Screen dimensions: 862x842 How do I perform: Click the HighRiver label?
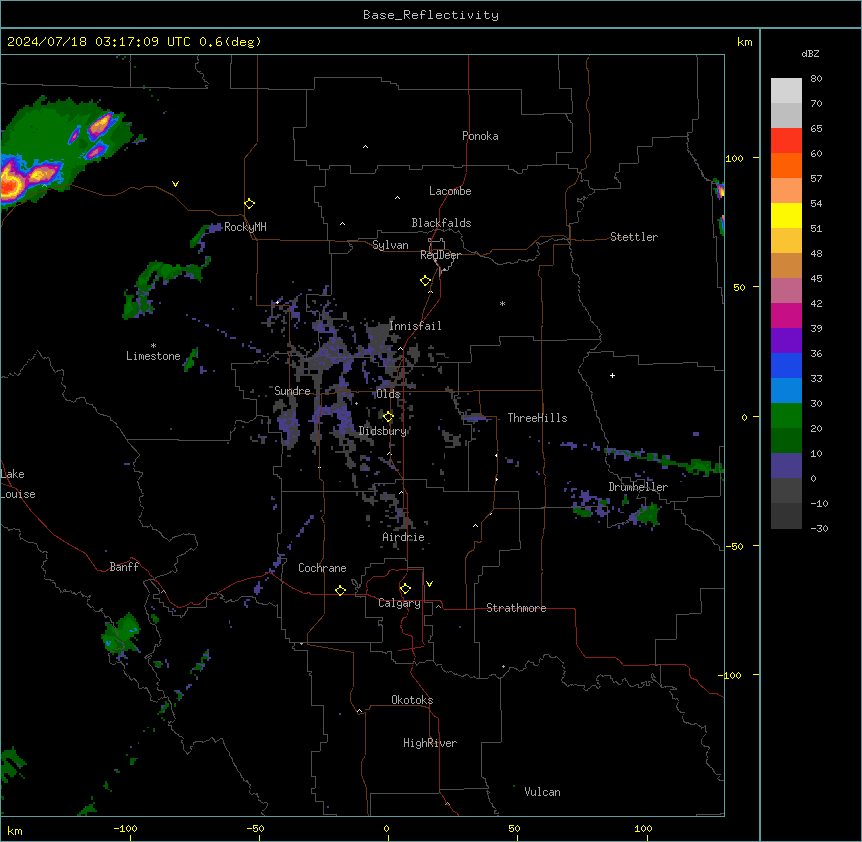(x=430, y=743)
